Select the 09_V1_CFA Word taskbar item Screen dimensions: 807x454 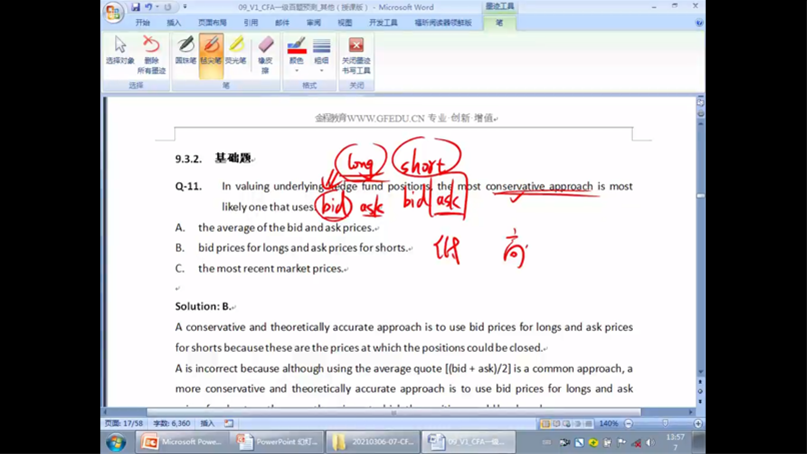coord(468,442)
